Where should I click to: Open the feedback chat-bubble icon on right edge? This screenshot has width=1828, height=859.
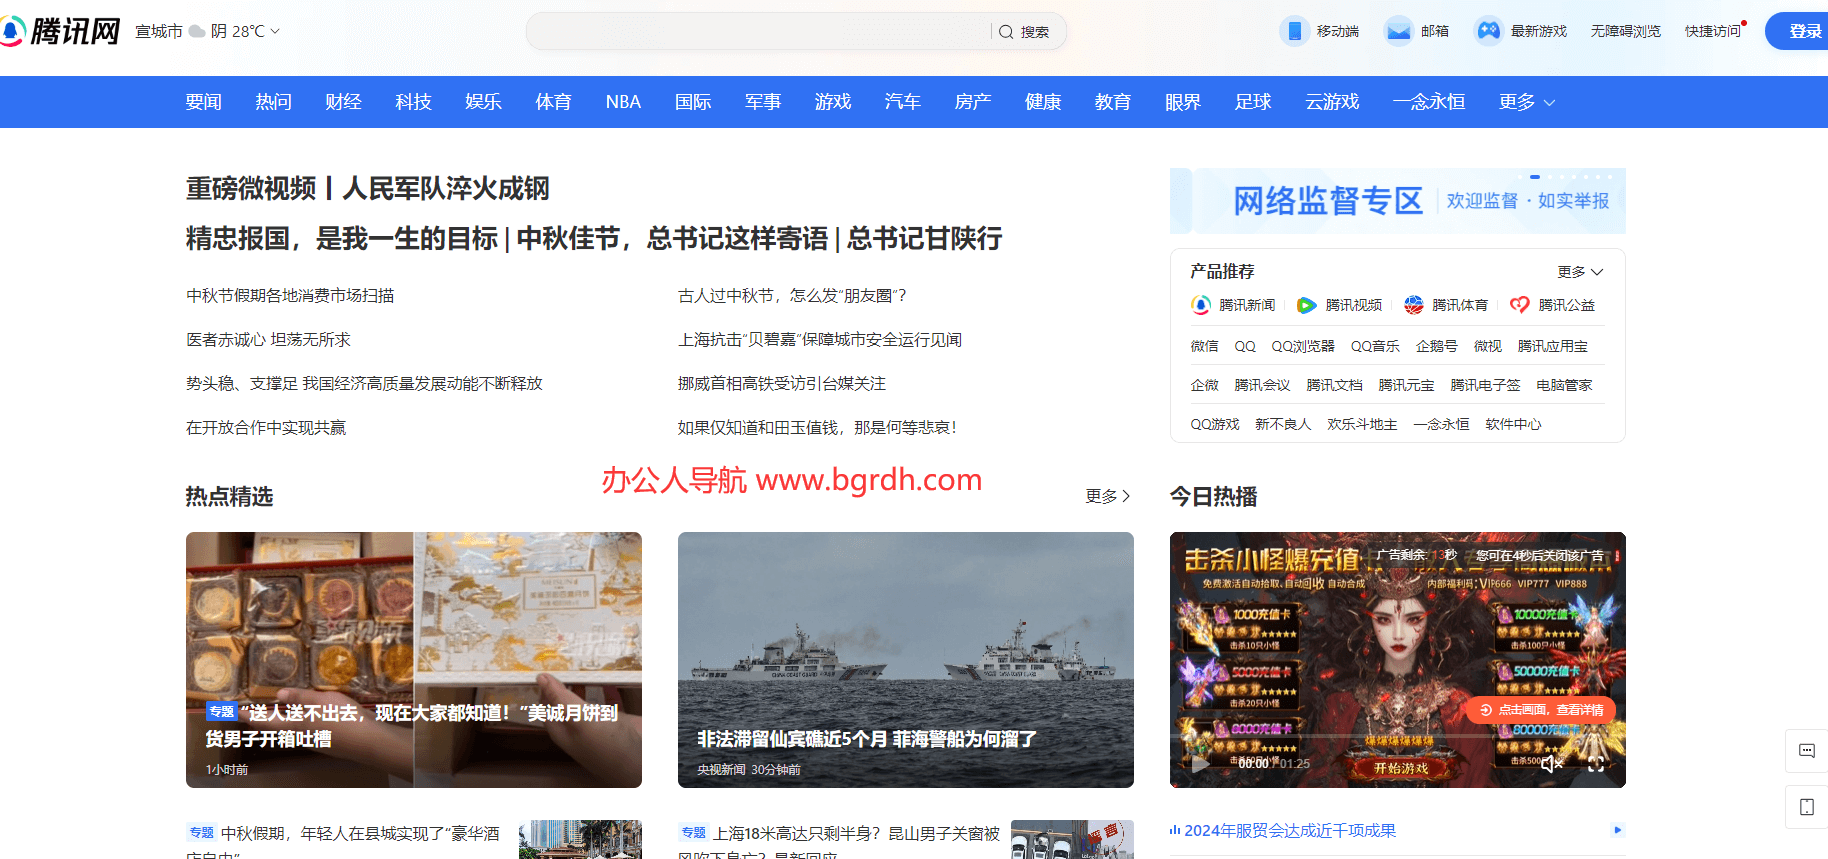(1806, 751)
